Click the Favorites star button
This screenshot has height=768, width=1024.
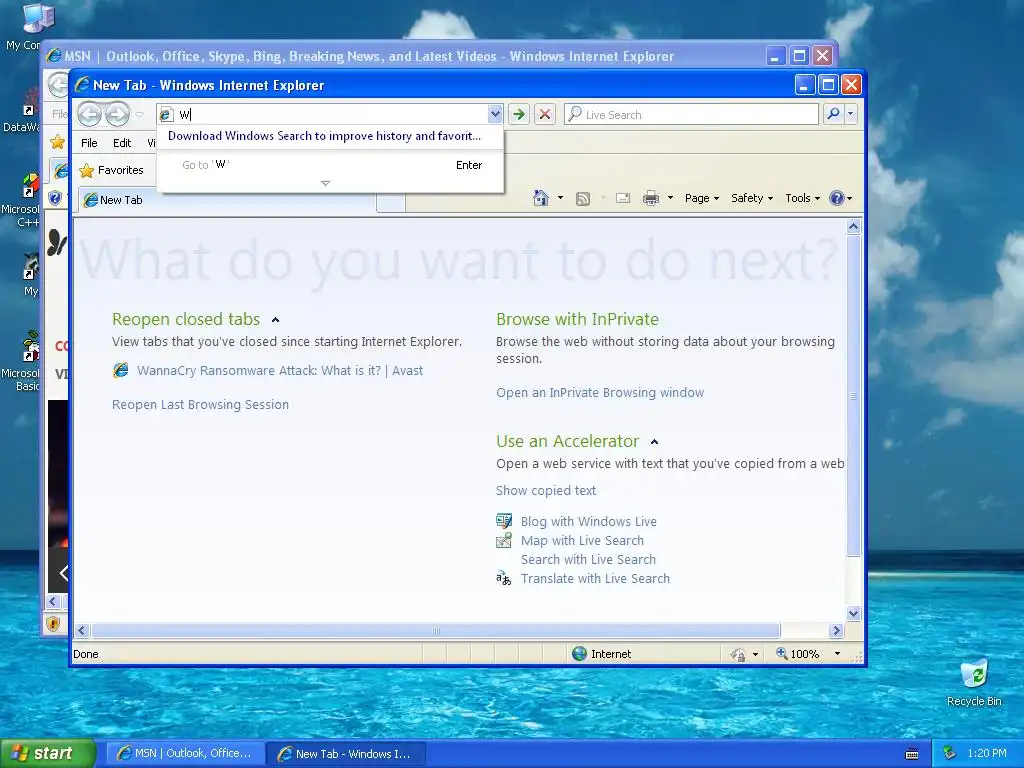pos(111,170)
